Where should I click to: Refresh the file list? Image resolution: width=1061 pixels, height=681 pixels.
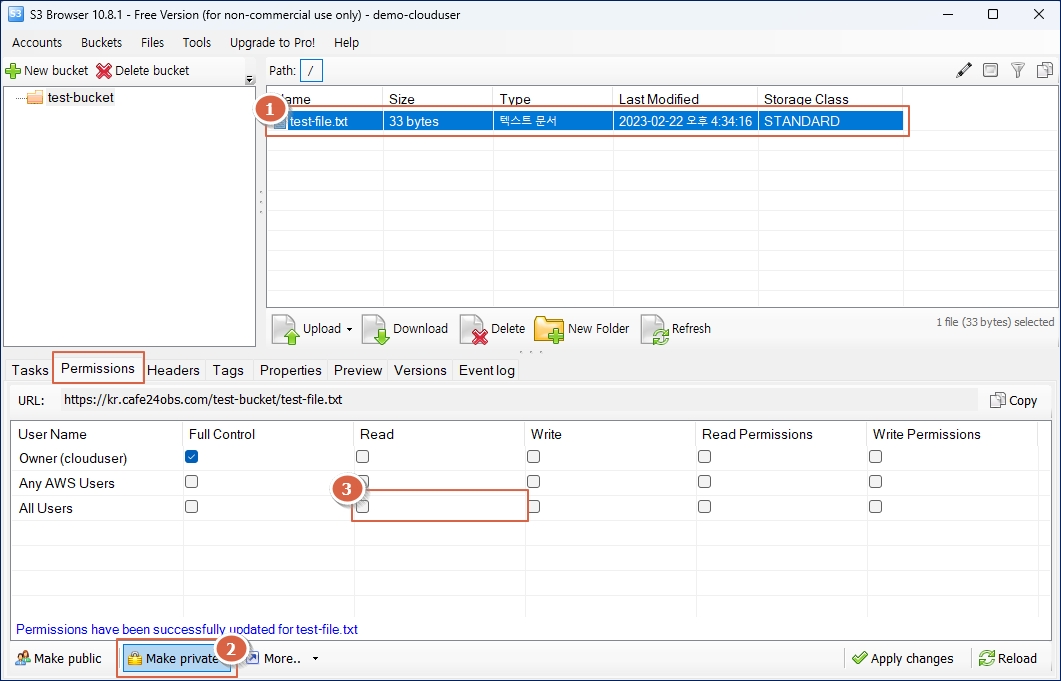(x=654, y=329)
